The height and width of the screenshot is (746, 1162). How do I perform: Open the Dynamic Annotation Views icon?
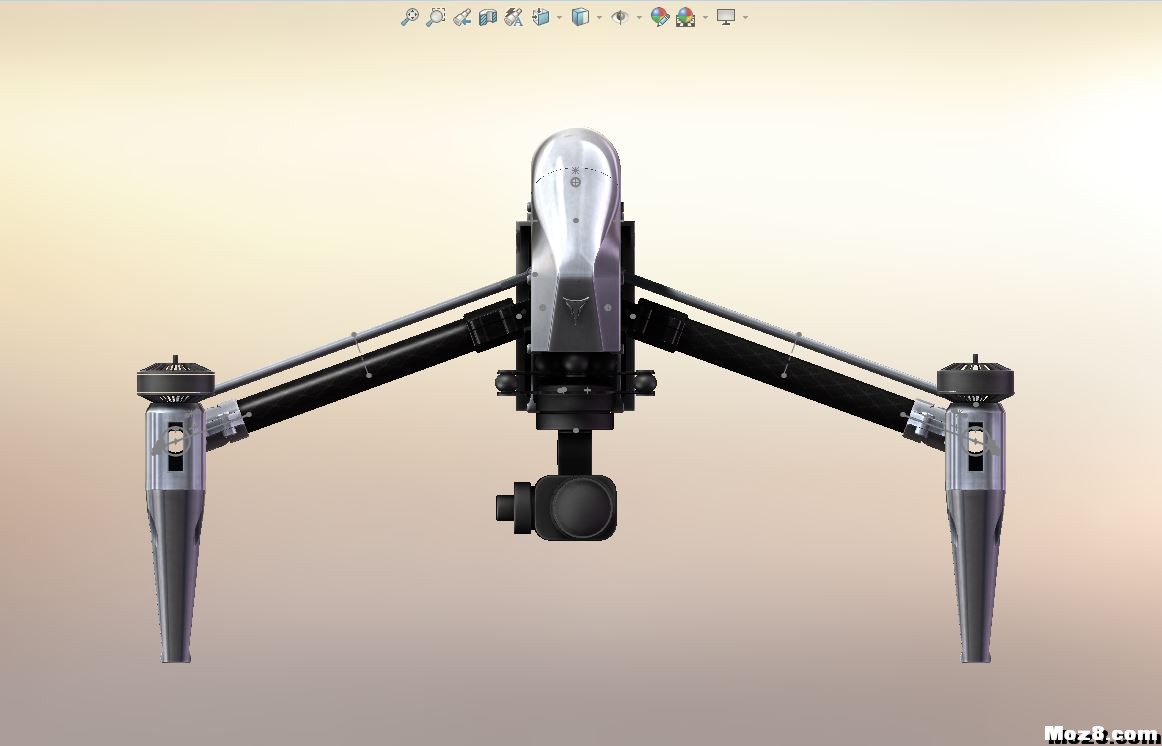point(514,16)
